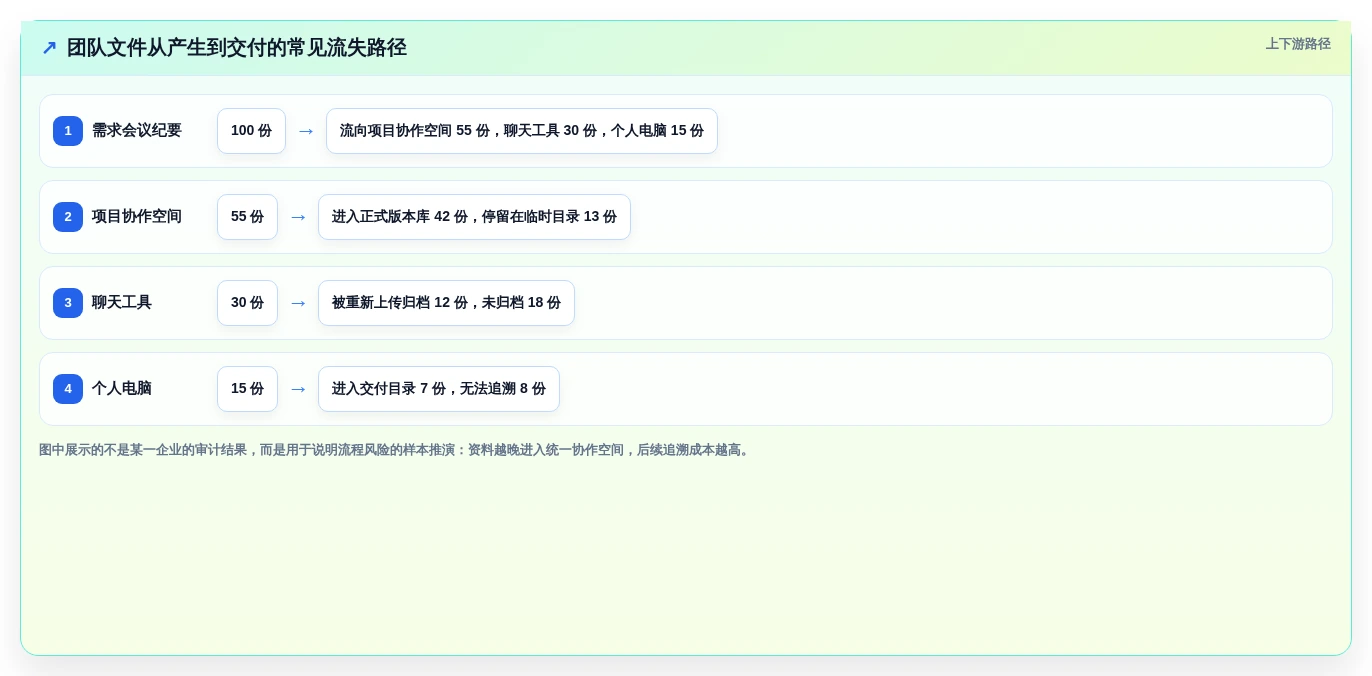Click the 个人电脑 row label
Image resolution: width=1372 pixels, height=676 pixels.
click(122, 389)
